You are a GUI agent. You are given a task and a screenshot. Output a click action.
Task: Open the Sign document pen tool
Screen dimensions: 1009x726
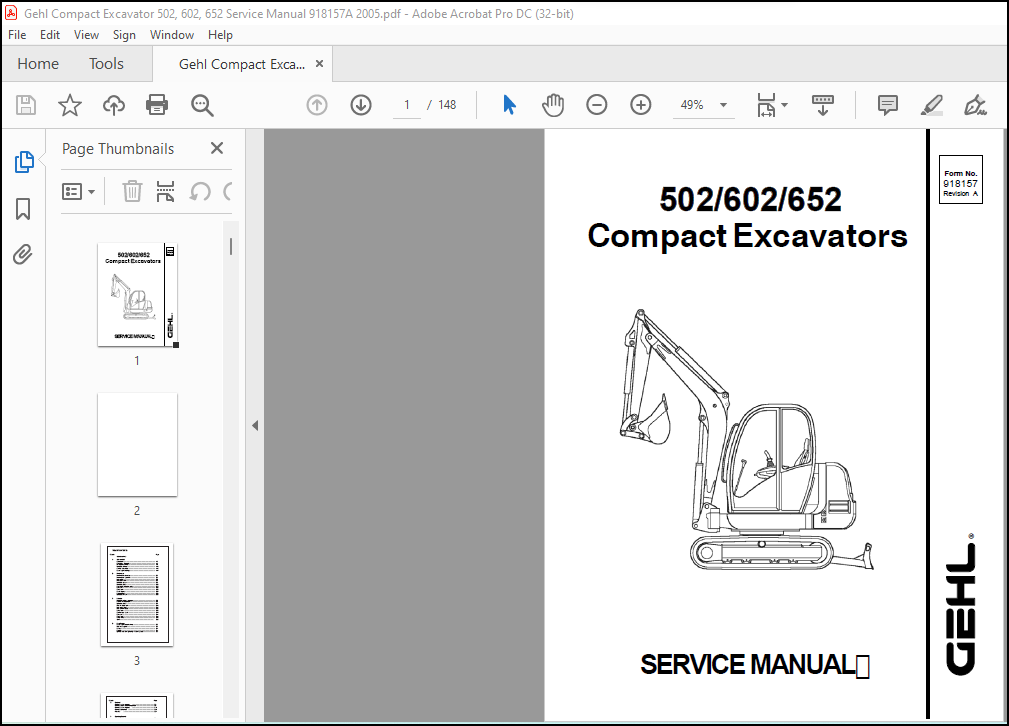pyautogui.click(x=976, y=105)
